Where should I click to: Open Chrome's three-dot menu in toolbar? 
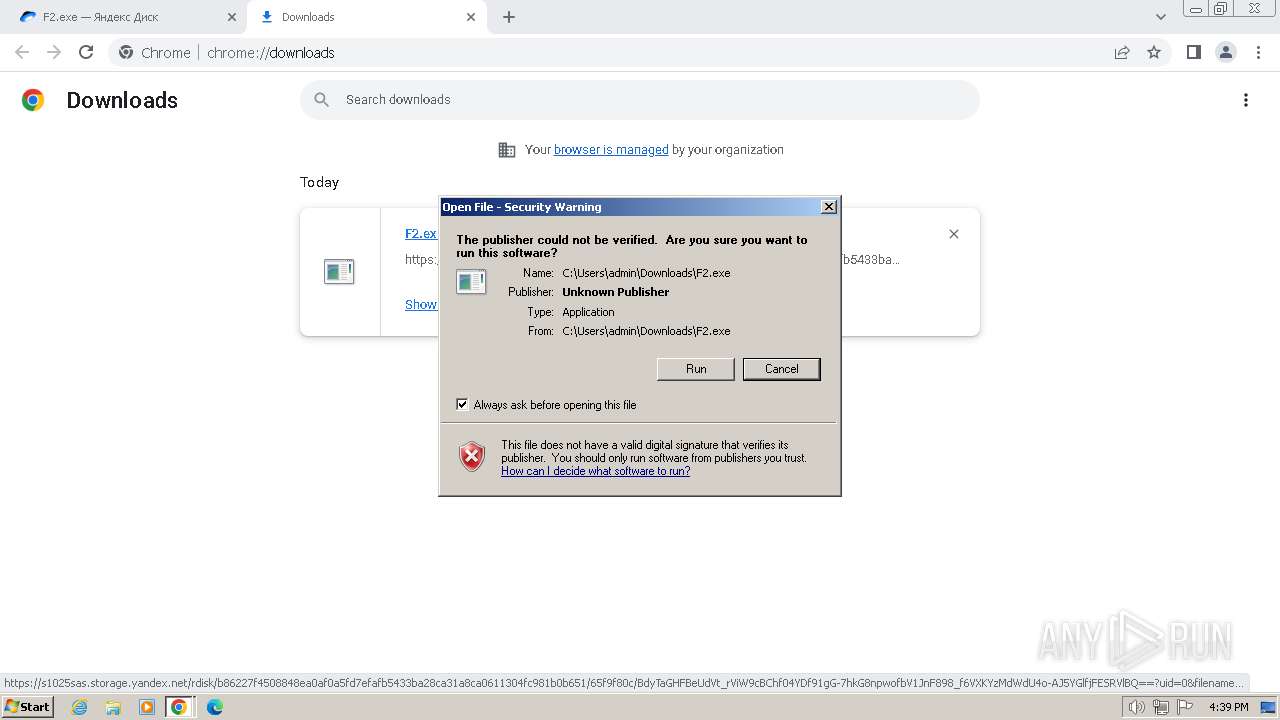point(1257,52)
